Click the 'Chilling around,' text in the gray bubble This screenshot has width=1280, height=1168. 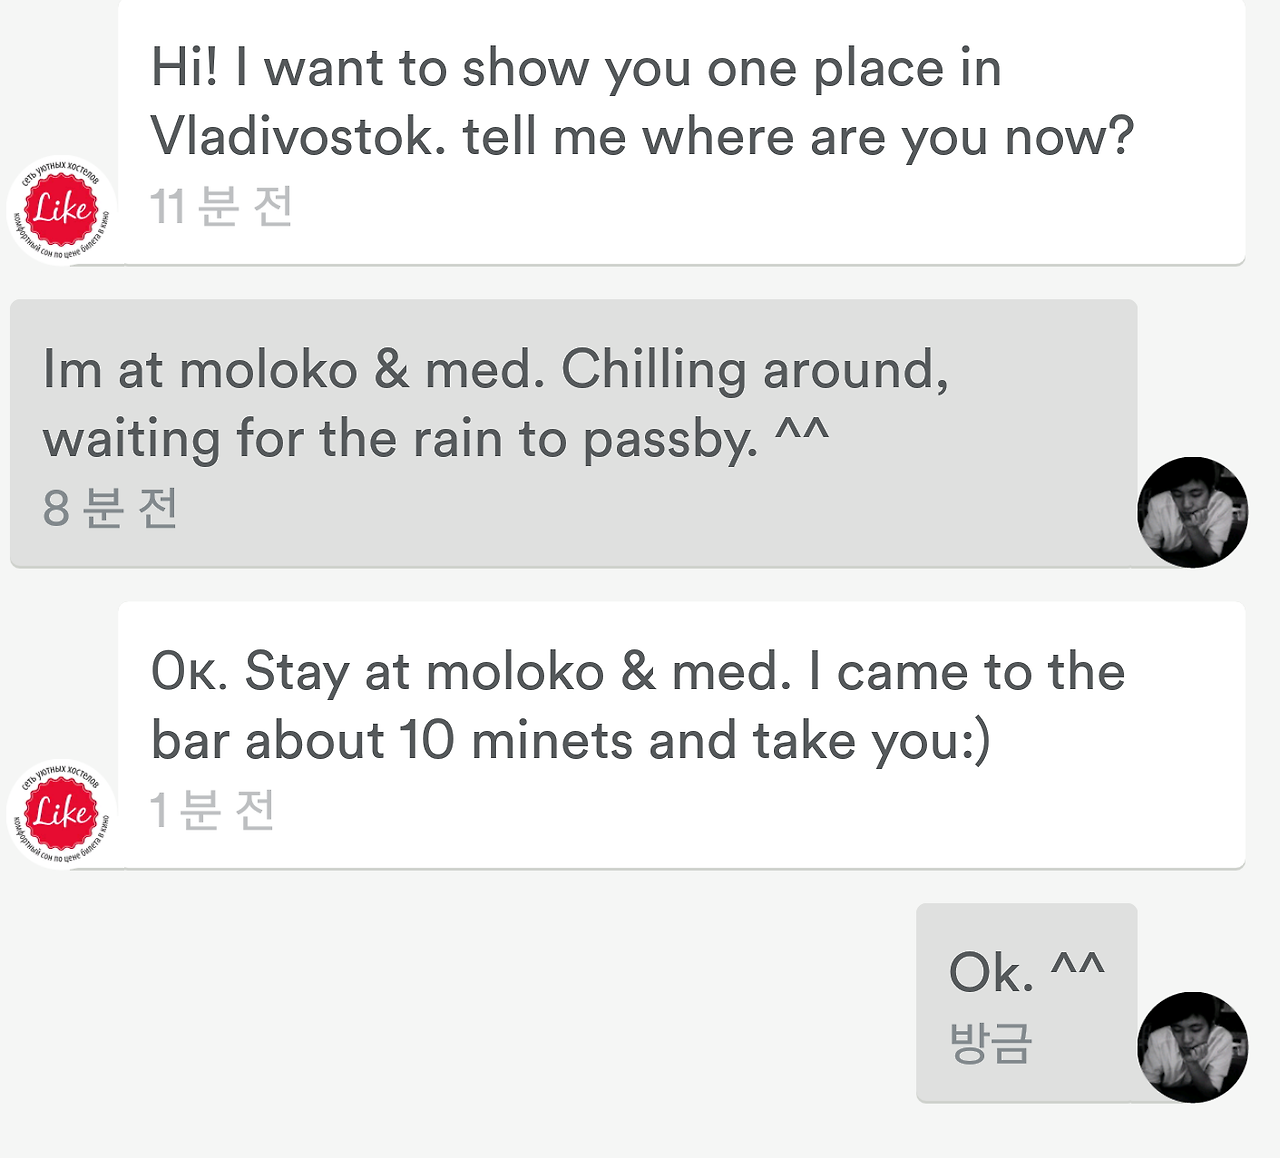click(754, 370)
